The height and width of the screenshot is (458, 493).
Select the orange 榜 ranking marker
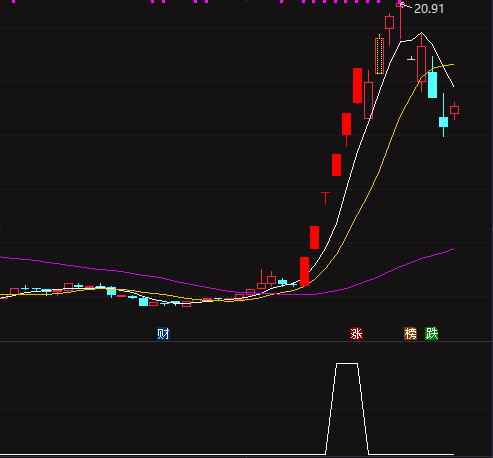coord(410,333)
